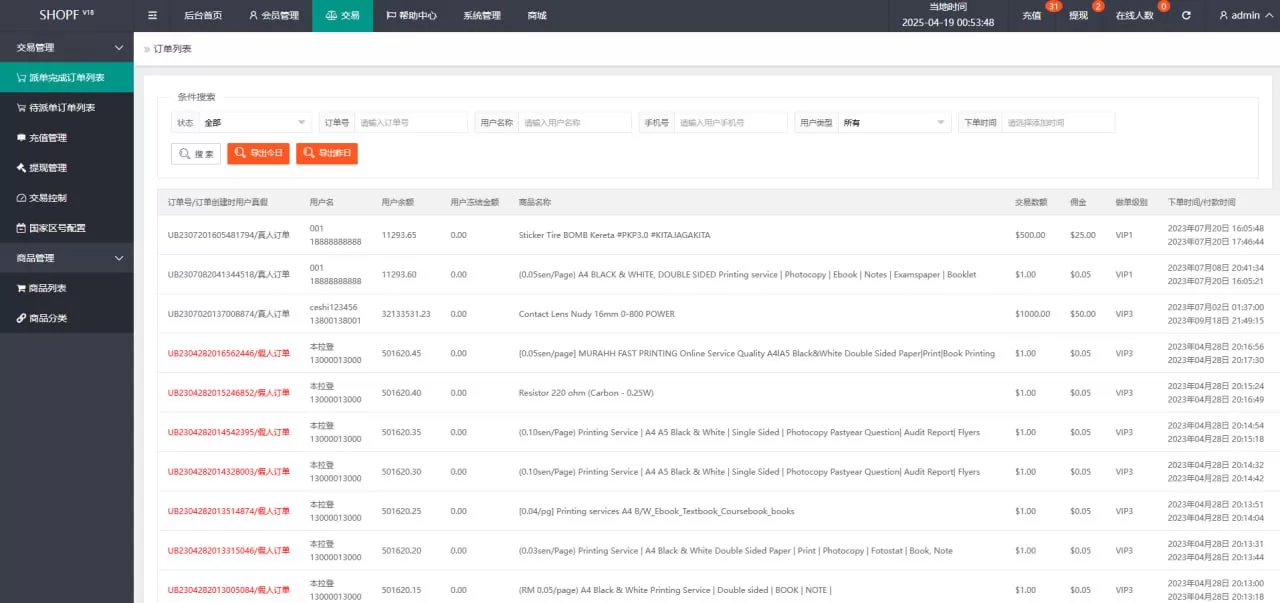The height and width of the screenshot is (603, 1280).
Task: Click the link icon beside 商品分类
Action: click(21, 318)
